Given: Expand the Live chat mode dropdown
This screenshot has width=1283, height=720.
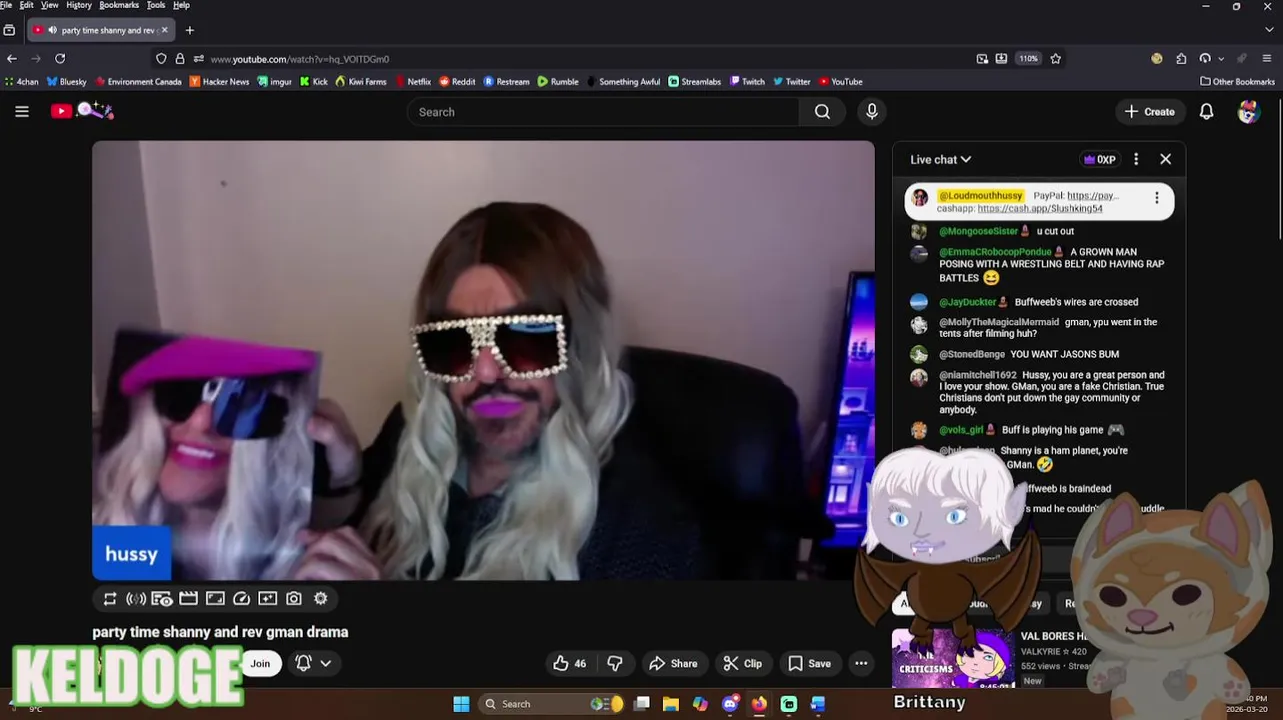Looking at the screenshot, I should 940,159.
